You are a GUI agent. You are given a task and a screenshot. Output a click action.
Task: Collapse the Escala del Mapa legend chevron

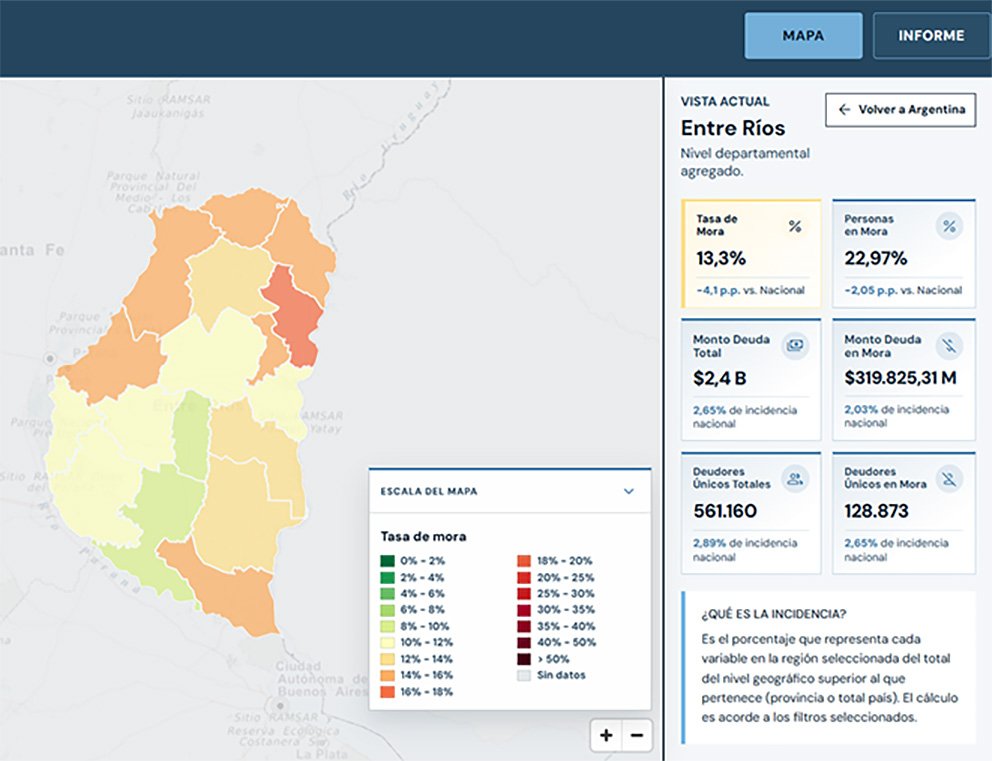629,492
